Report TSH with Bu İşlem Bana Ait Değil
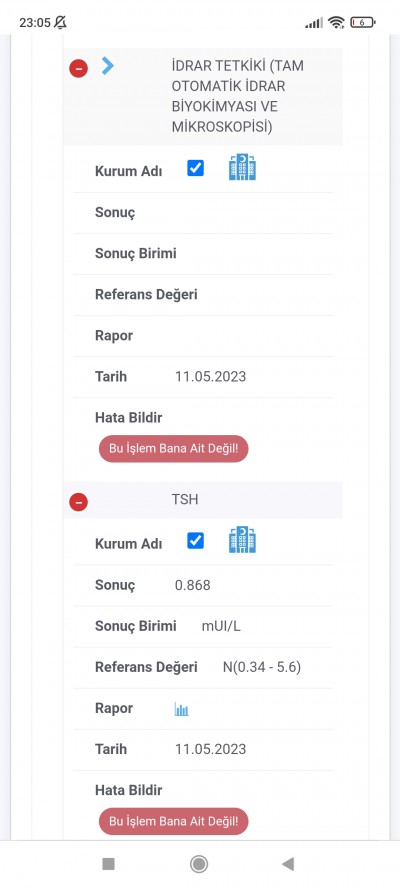The image size is (400, 888). (173, 821)
